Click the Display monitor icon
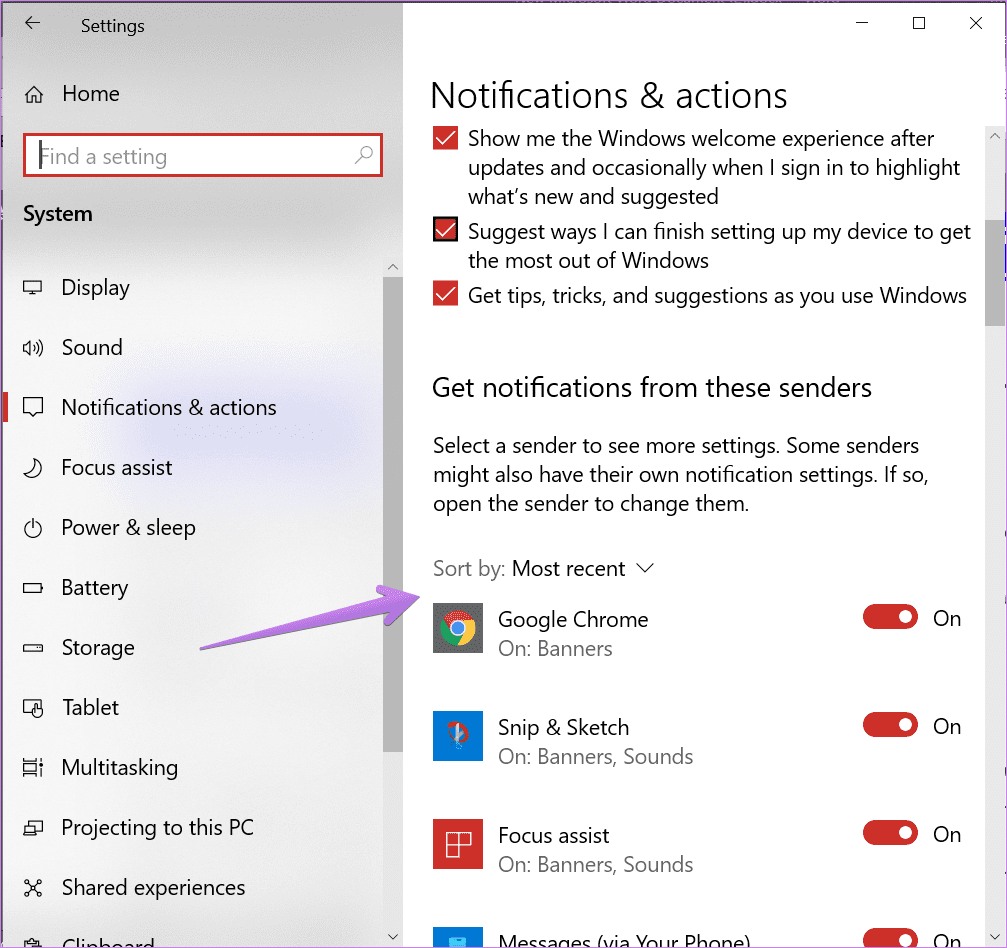The height and width of the screenshot is (948, 1007). coord(33,287)
